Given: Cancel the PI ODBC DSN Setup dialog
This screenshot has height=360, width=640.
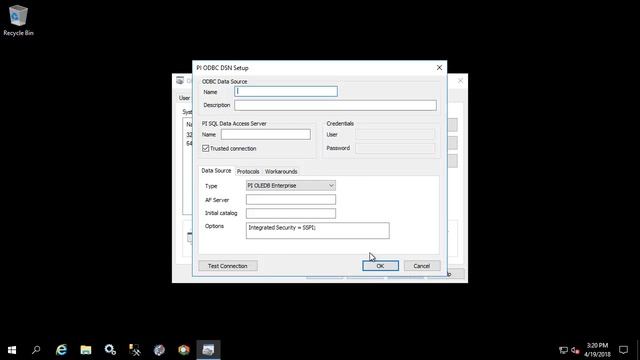Looking at the screenshot, I should pyautogui.click(x=422, y=266).
